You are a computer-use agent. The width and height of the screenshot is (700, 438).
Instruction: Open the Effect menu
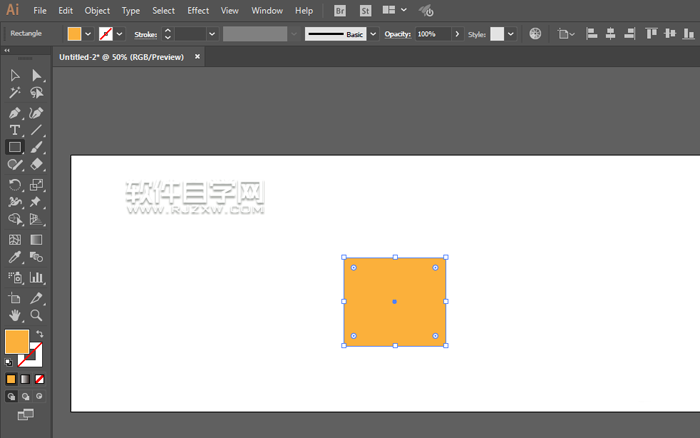point(198,10)
